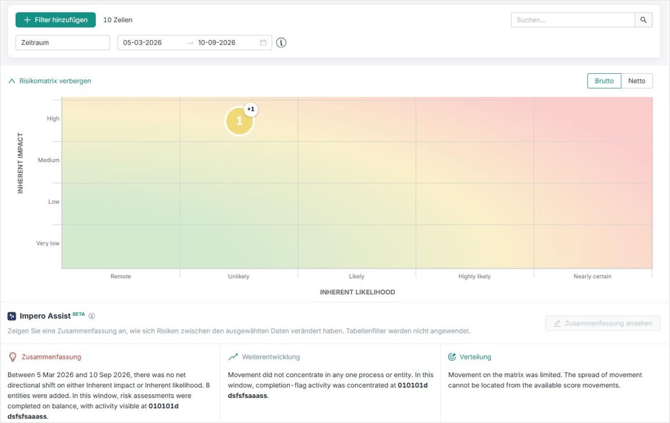Click Zusammenfassung ansehen button

click(603, 323)
